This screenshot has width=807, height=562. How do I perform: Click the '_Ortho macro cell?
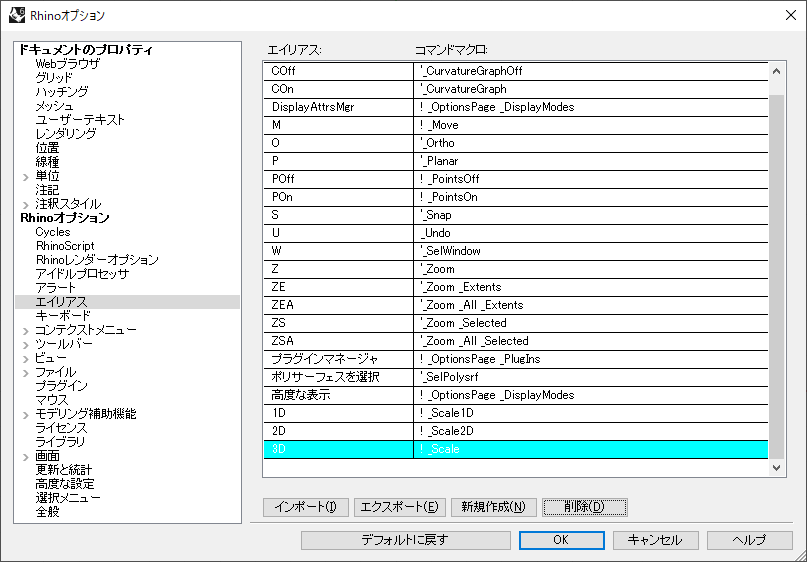point(591,143)
